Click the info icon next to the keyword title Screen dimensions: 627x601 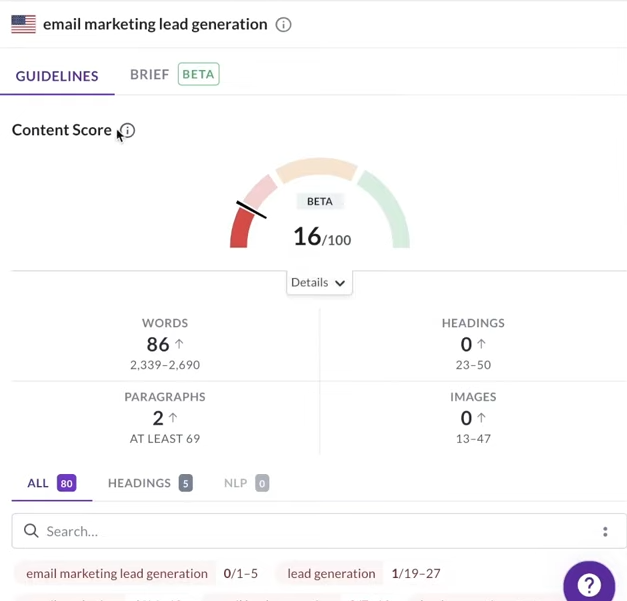283,25
